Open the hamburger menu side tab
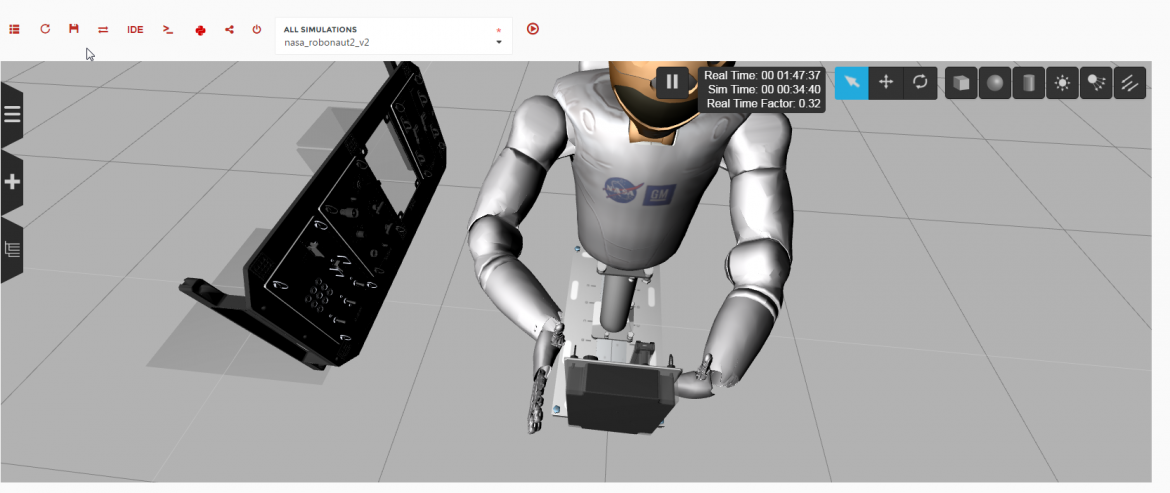Viewport: 1170px width, 493px height. [12, 114]
